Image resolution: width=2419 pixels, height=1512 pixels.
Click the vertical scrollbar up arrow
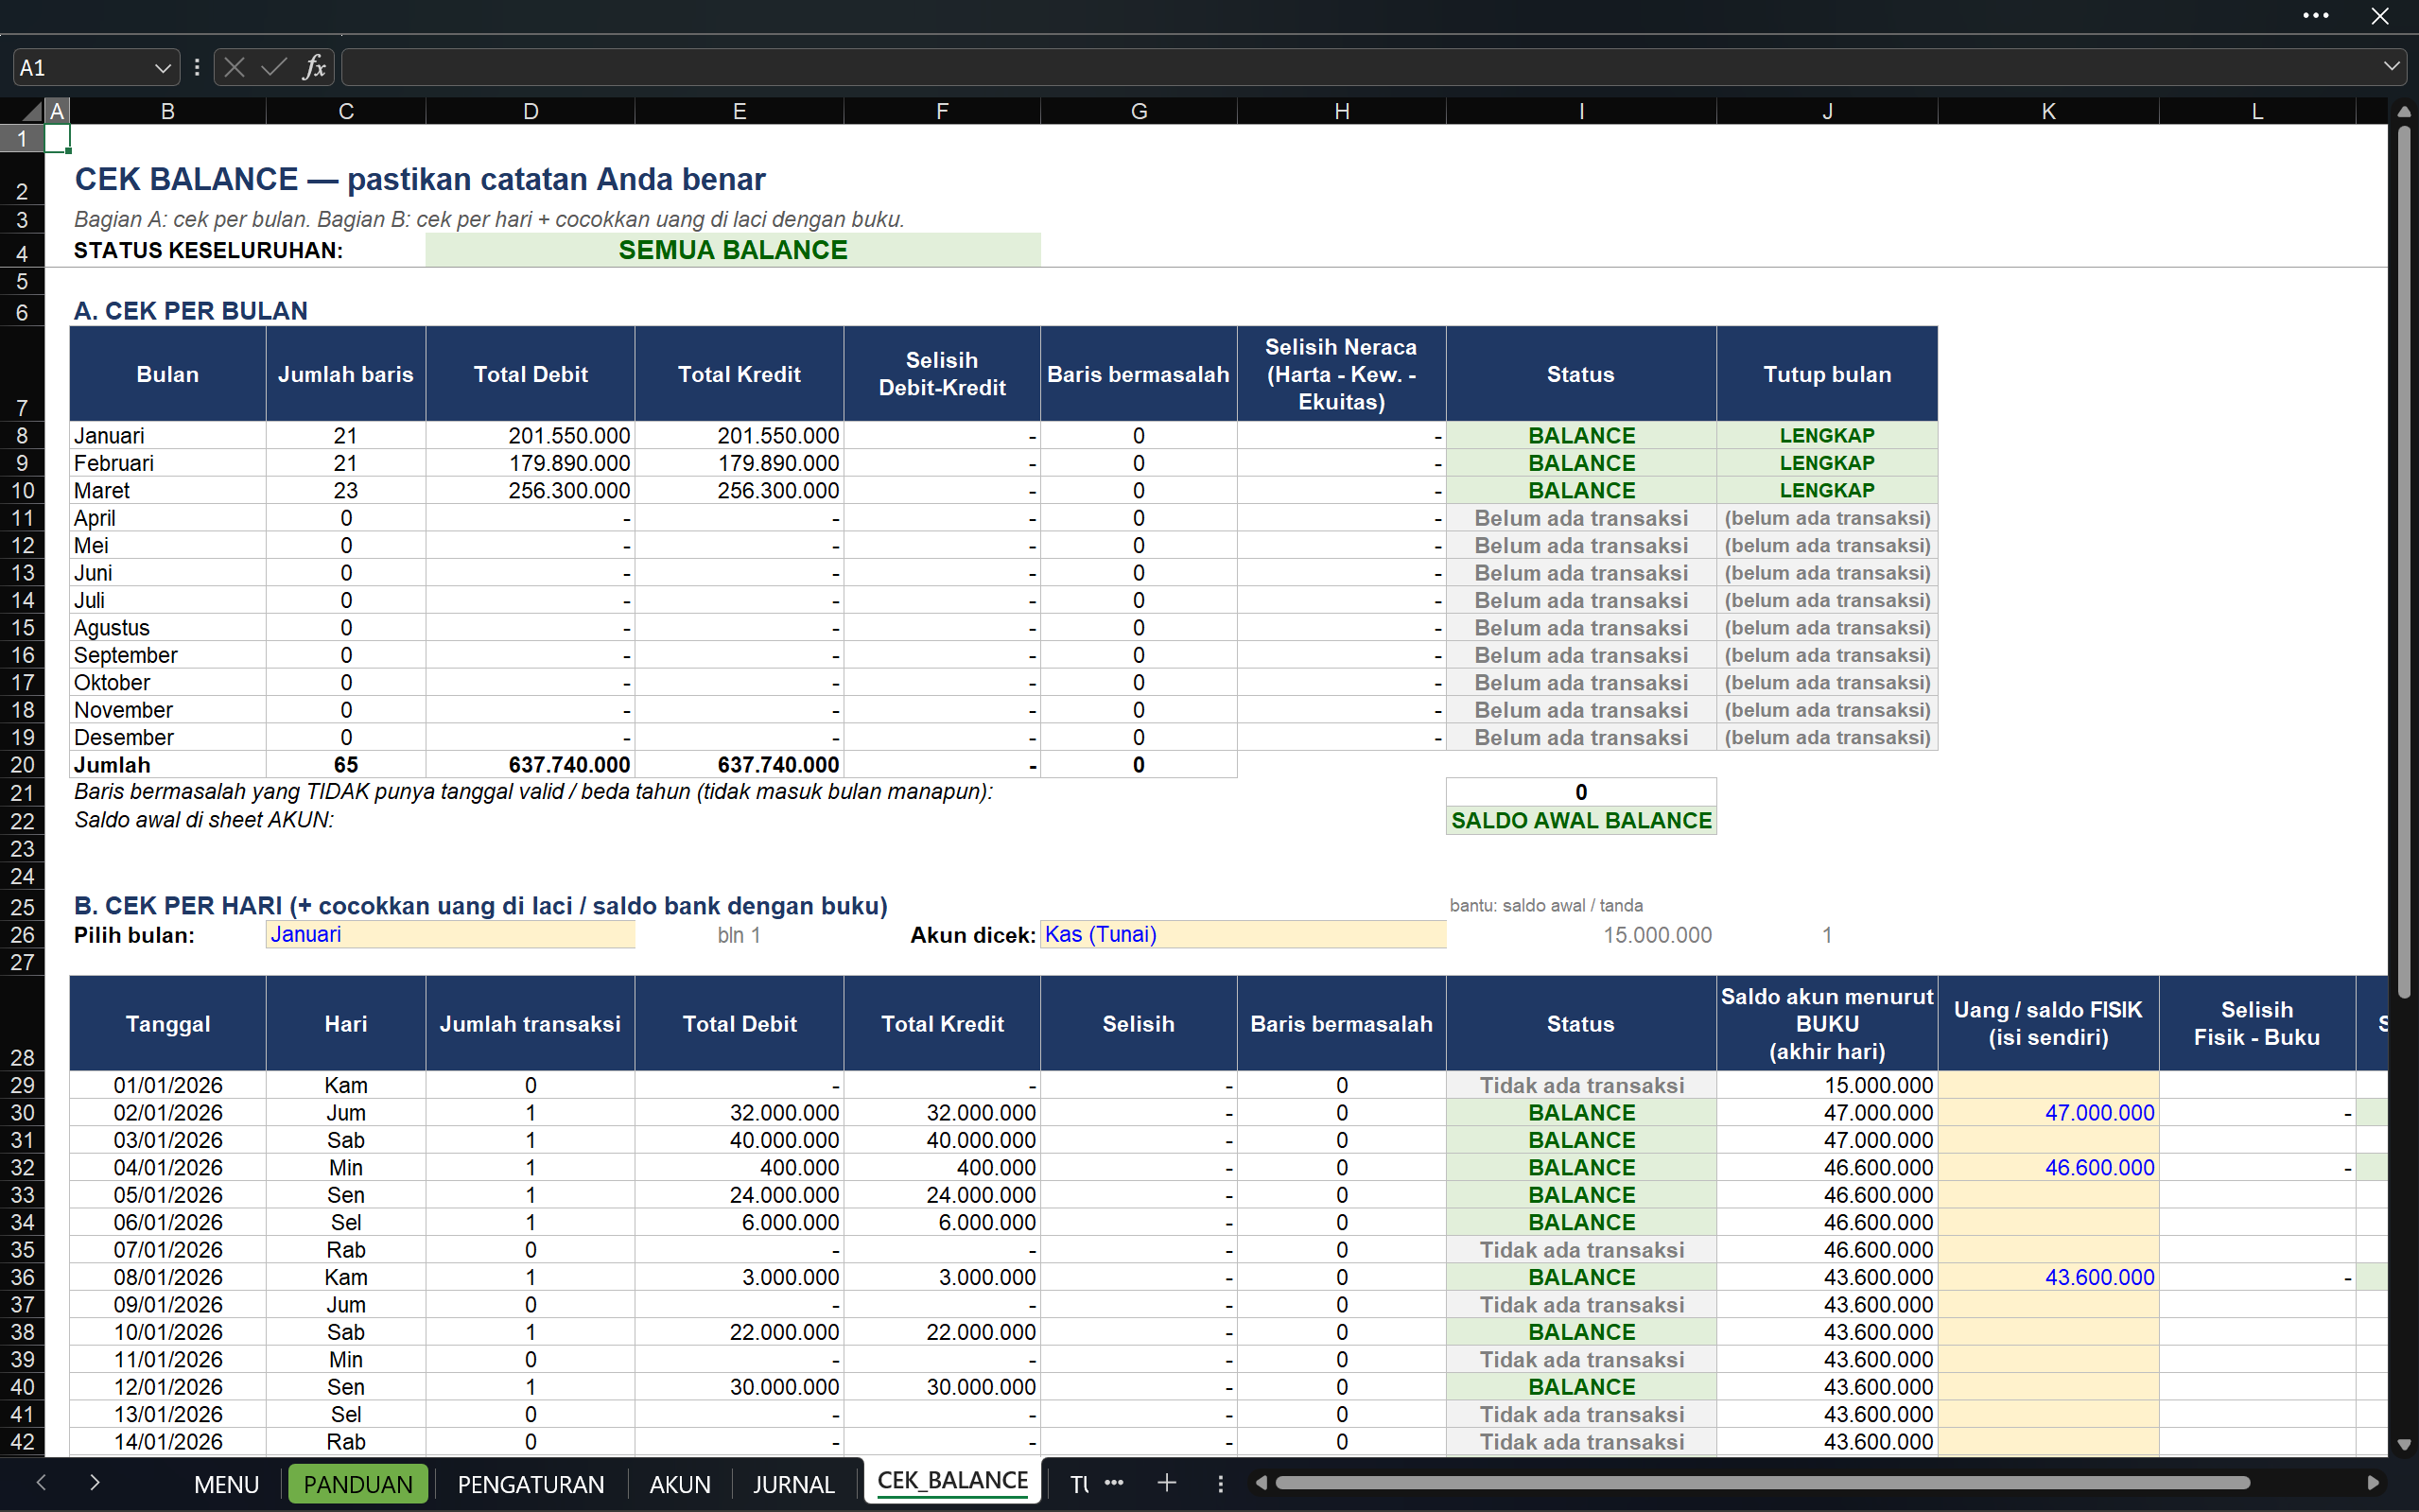(2404, 112)
